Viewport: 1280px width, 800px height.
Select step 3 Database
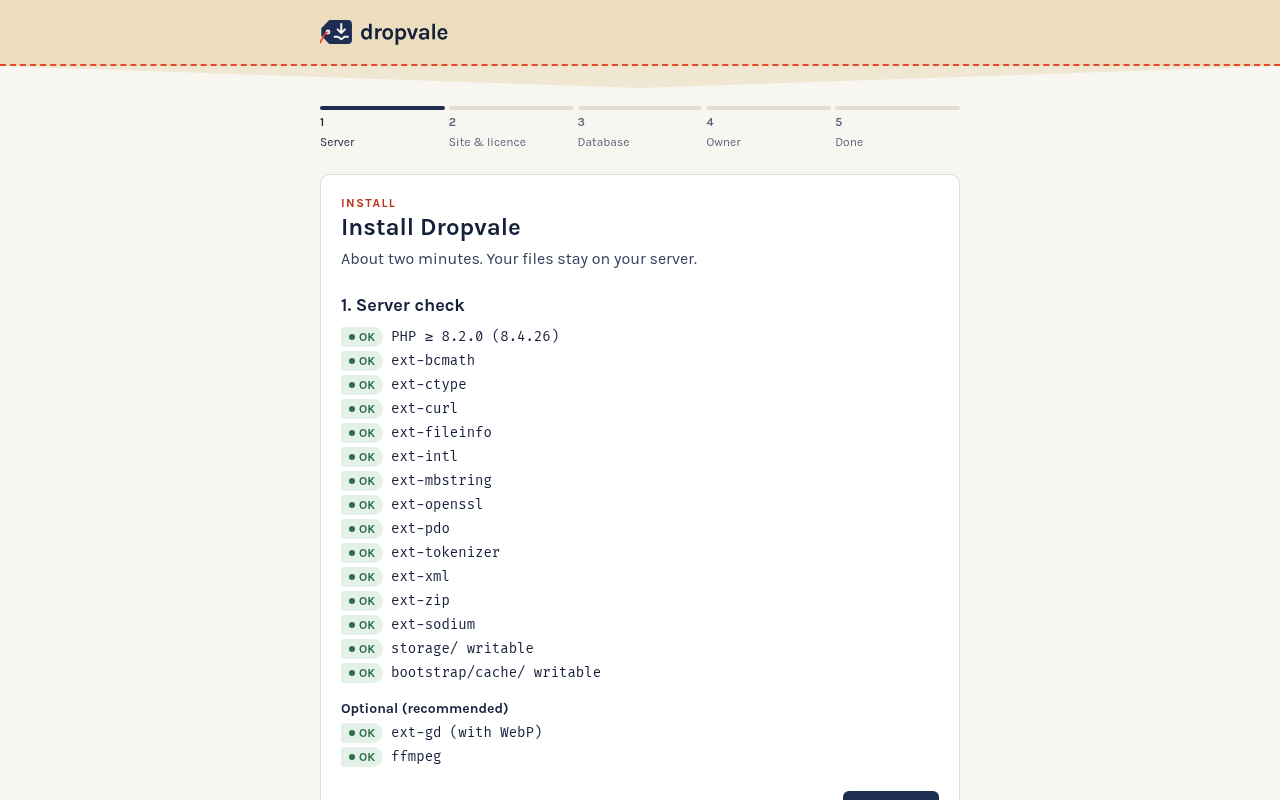click(x=640, y=128)
